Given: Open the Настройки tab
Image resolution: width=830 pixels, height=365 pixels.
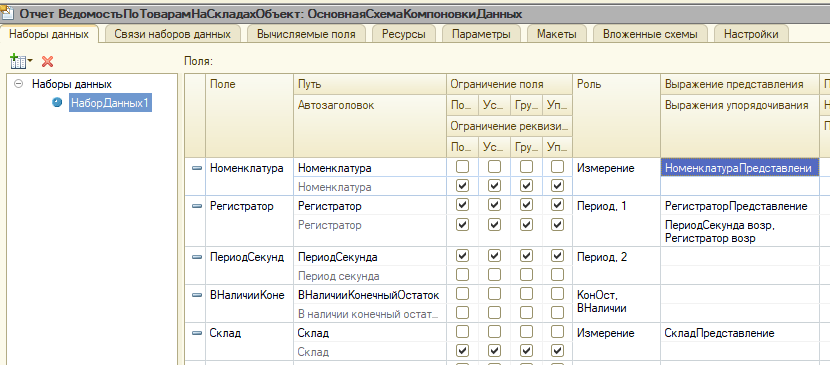Looking at the screenshot, I should [751, 34].
